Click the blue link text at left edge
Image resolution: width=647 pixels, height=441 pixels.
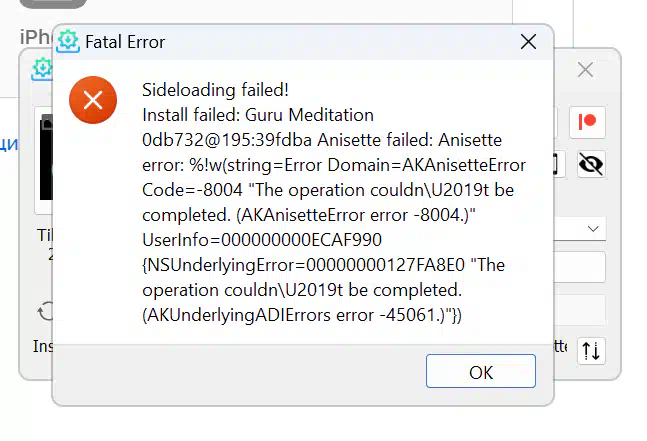pos(9,144)
